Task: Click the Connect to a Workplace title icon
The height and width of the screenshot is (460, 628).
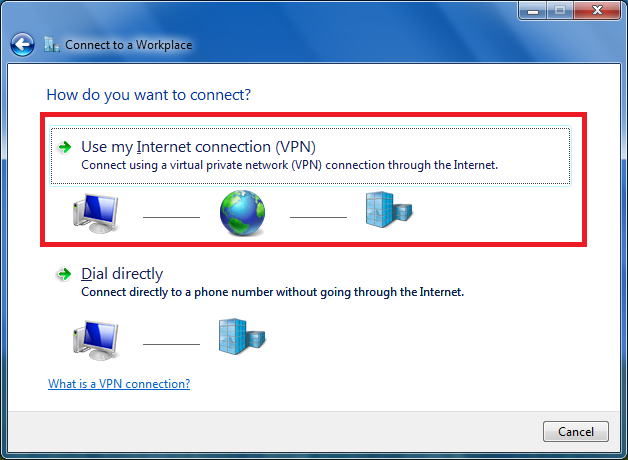Action: 52,44
